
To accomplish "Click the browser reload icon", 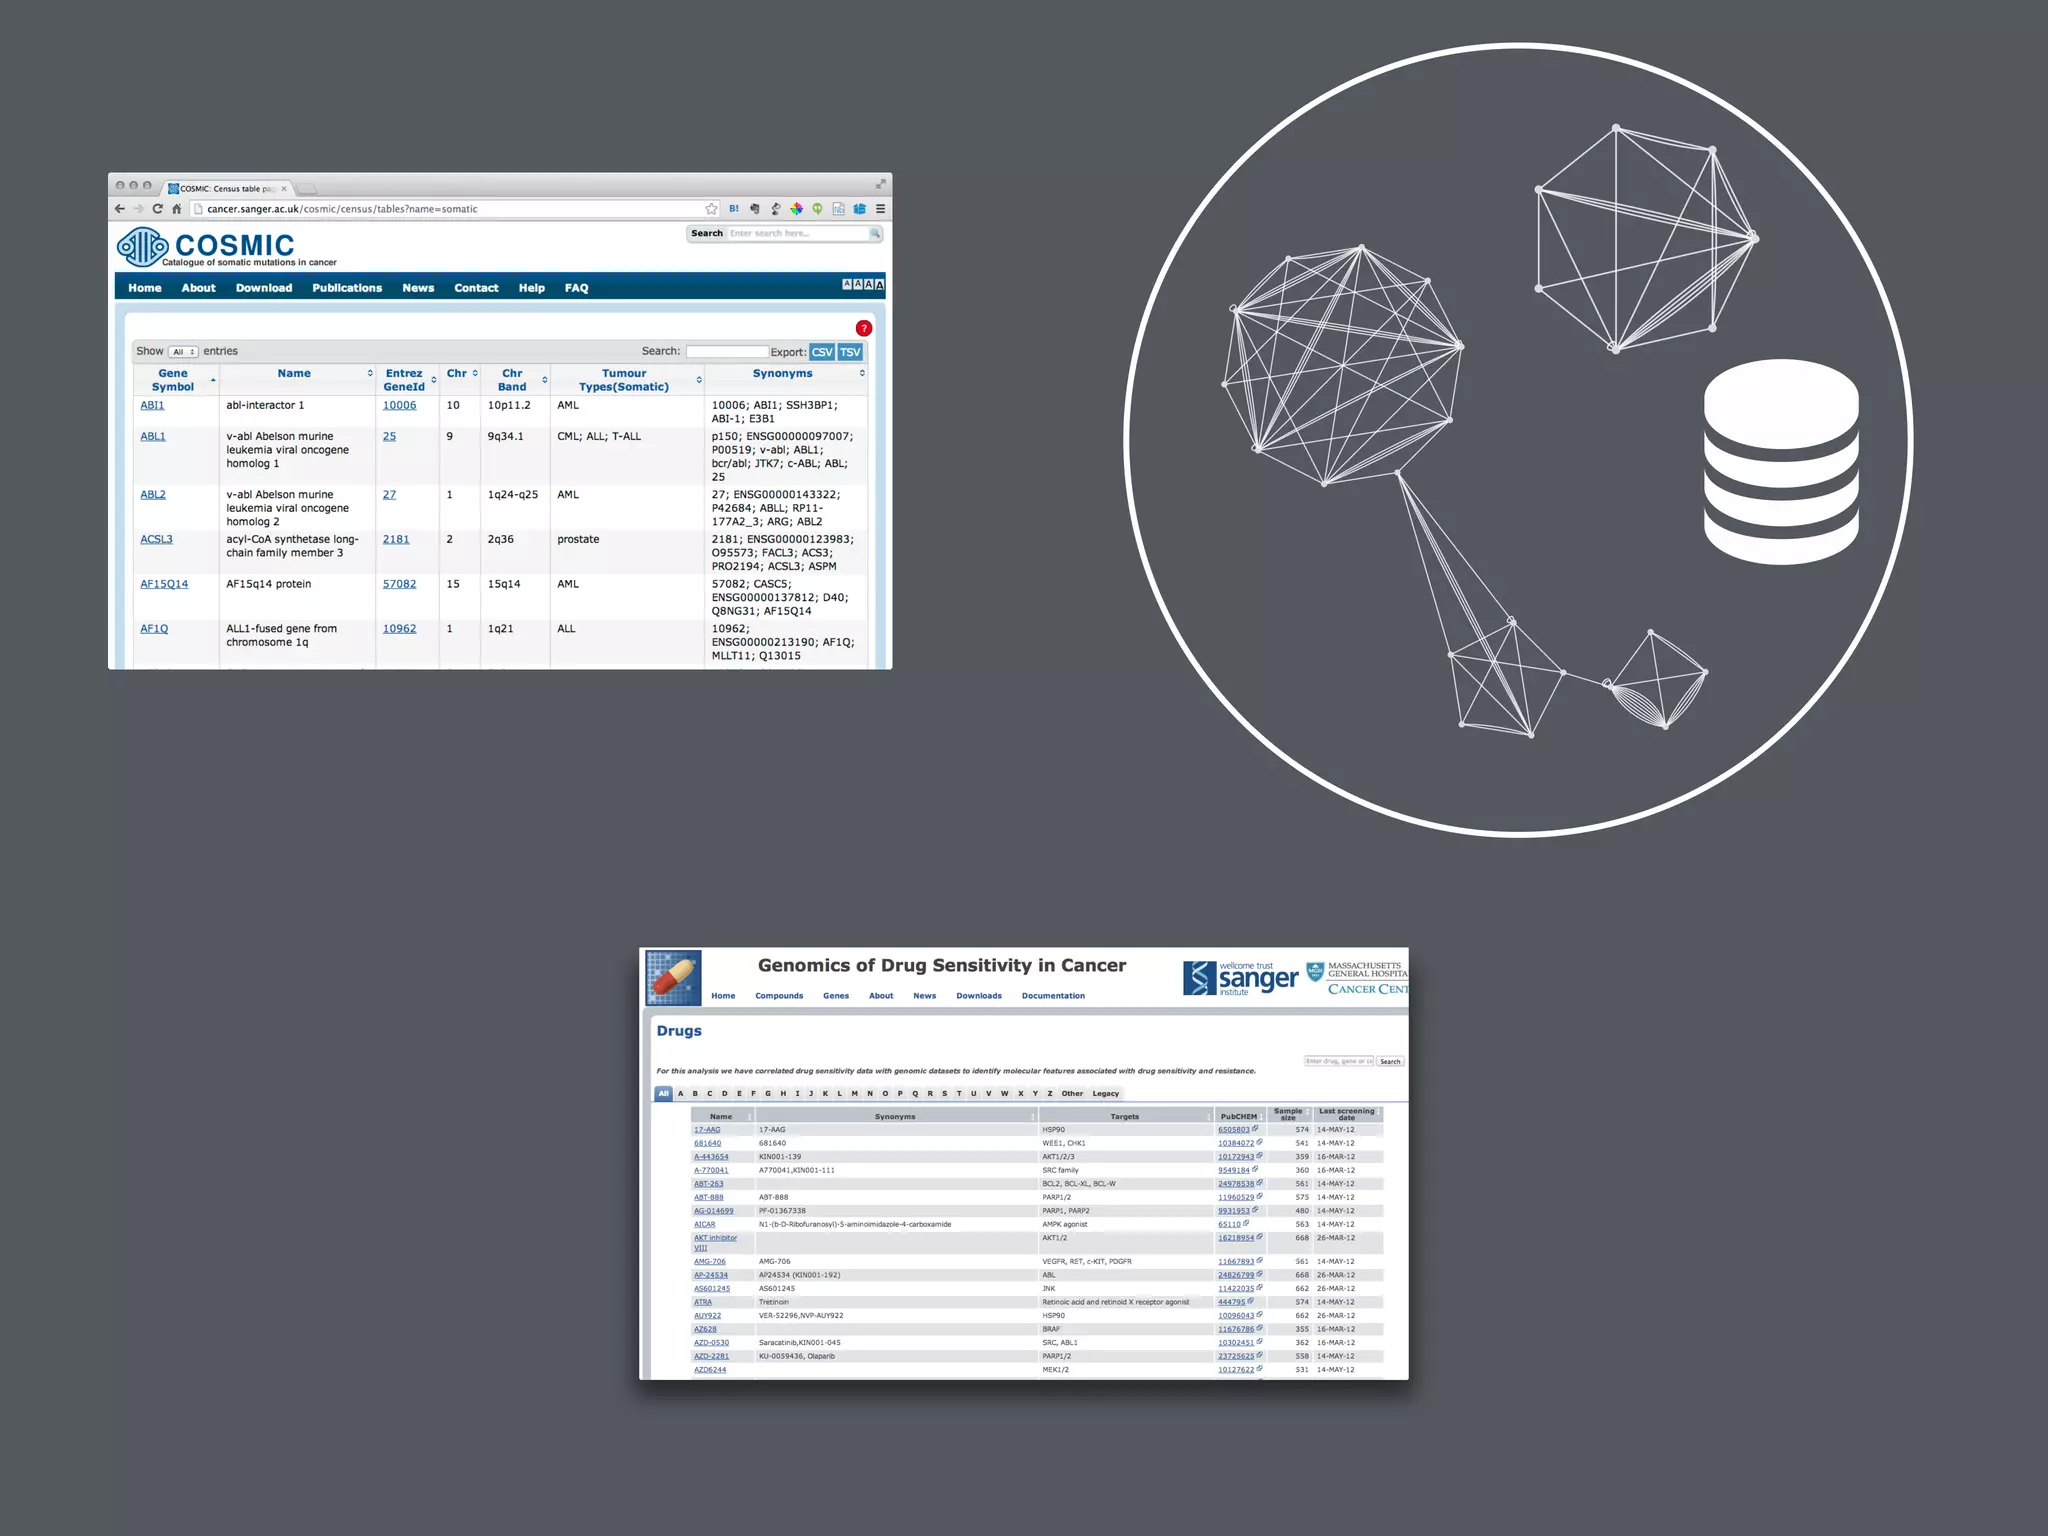I will 157,209.
